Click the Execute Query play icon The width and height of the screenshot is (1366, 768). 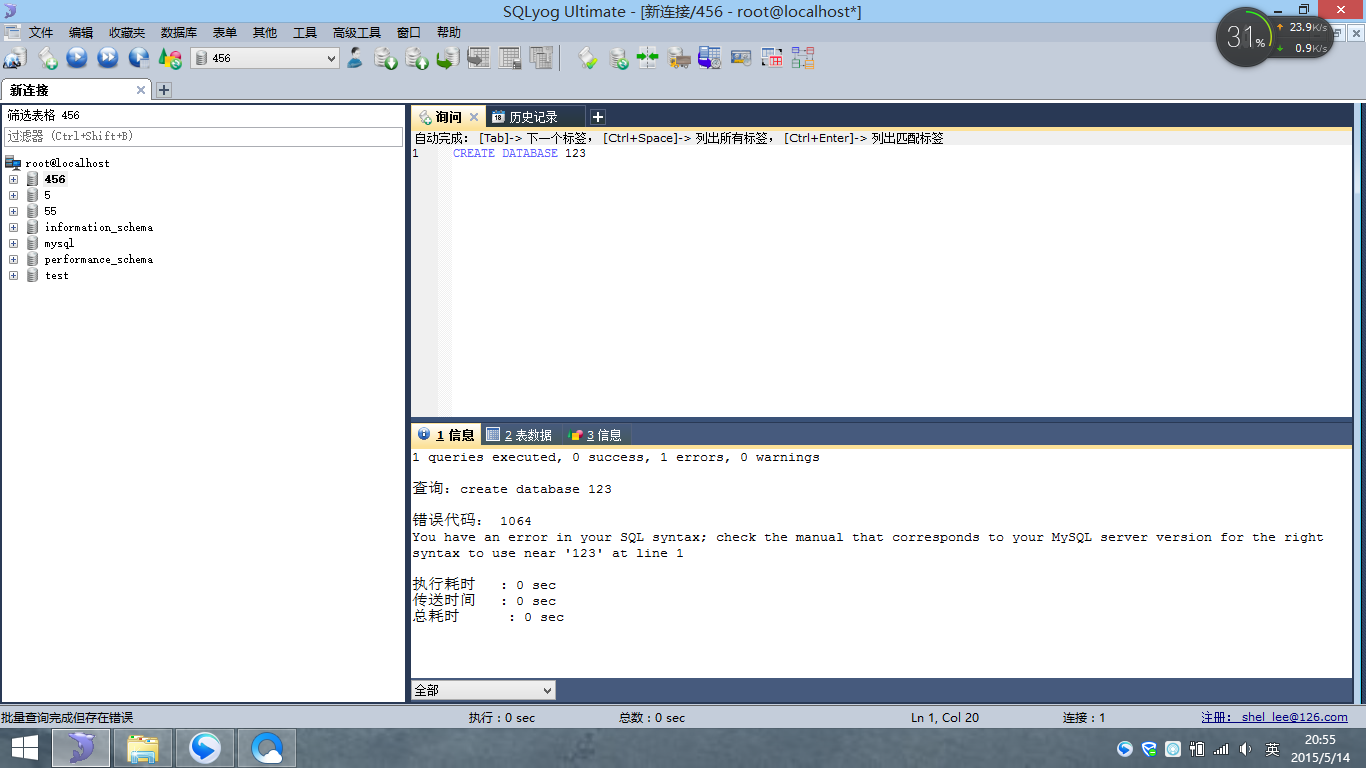[x=77, y=58]
